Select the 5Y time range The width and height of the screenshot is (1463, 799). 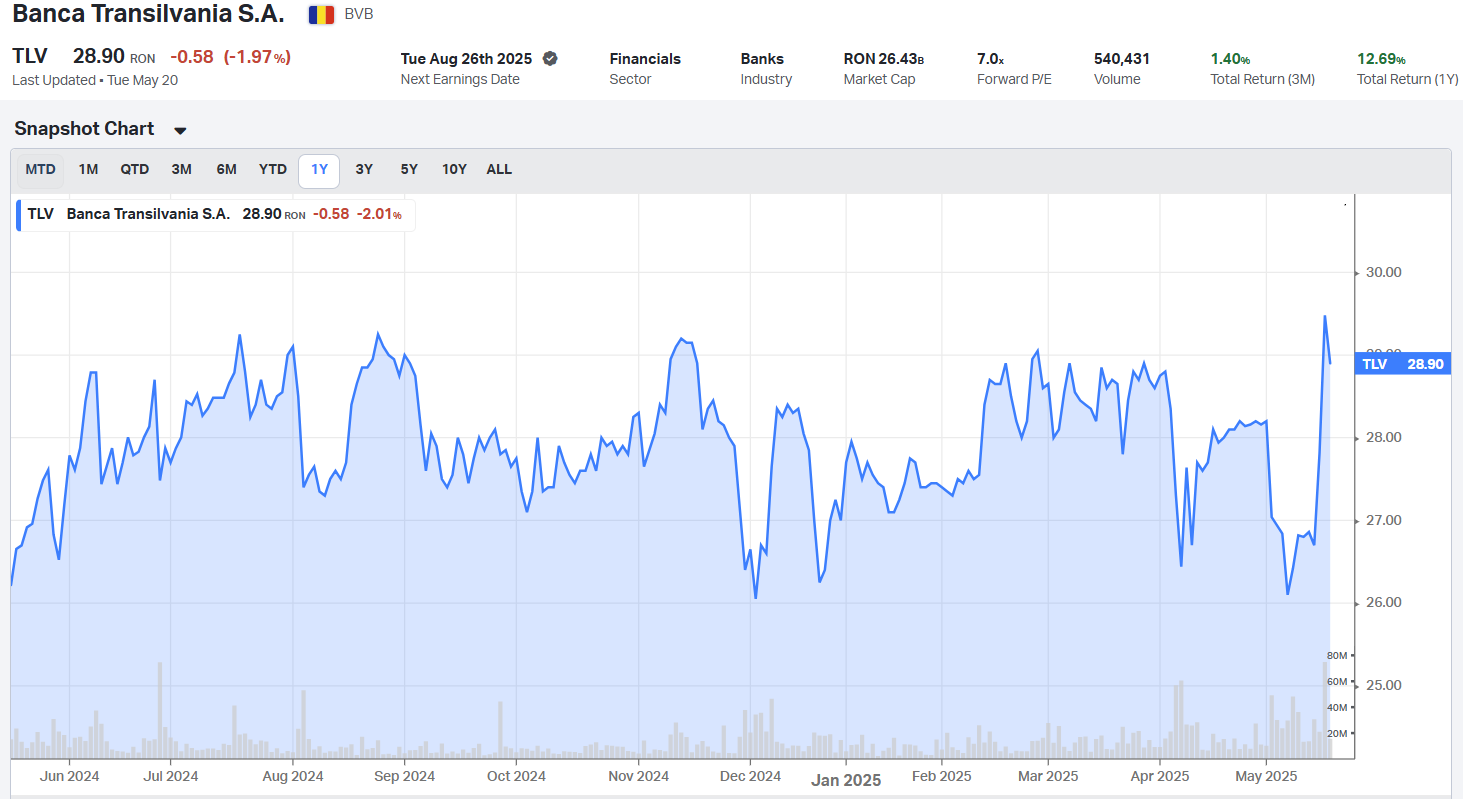click(409, 170)
